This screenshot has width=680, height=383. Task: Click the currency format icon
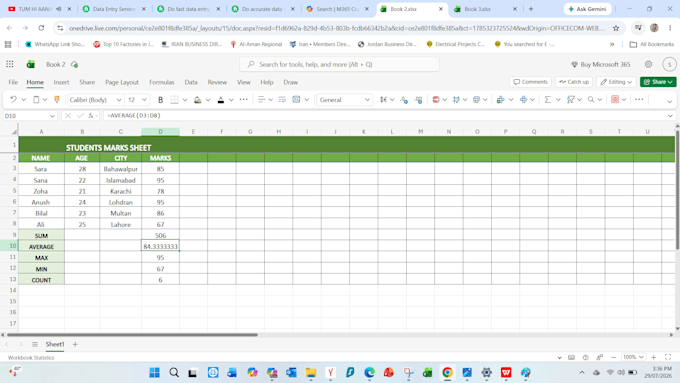click(x=383, y=100)
